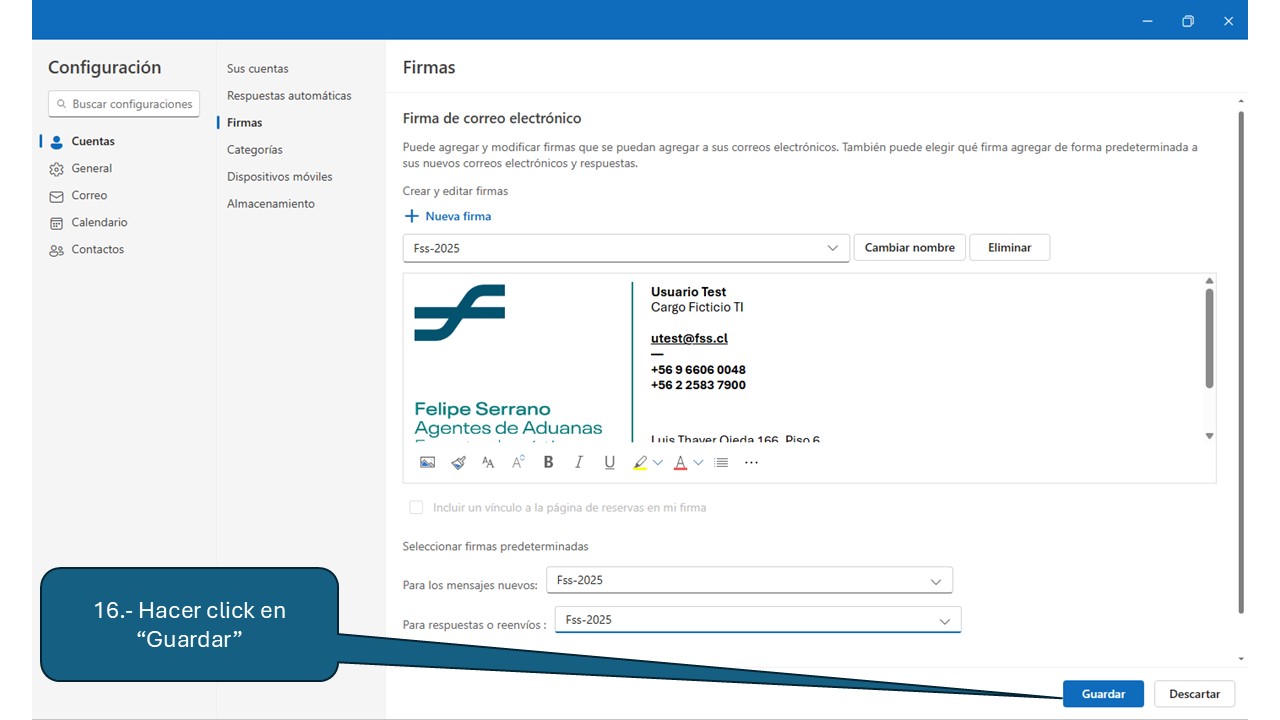Click settings page vertical scrollbar

(x=1242, y=362)
